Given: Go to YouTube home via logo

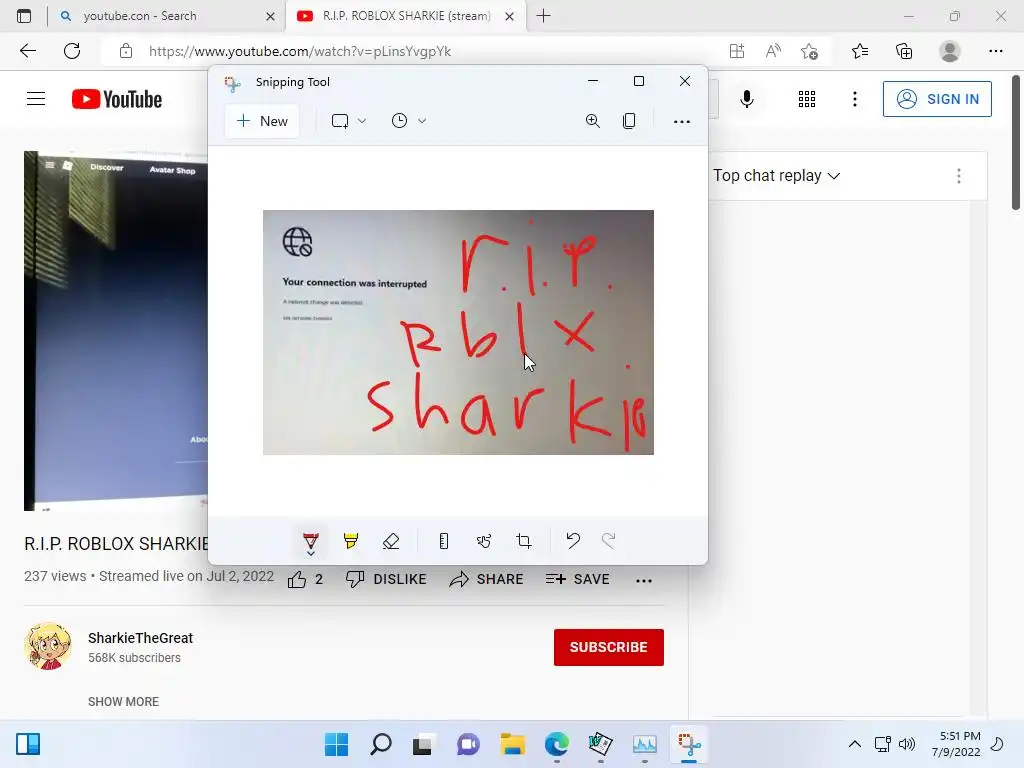Looking at the screenshot, I should (x=117, y=99).
